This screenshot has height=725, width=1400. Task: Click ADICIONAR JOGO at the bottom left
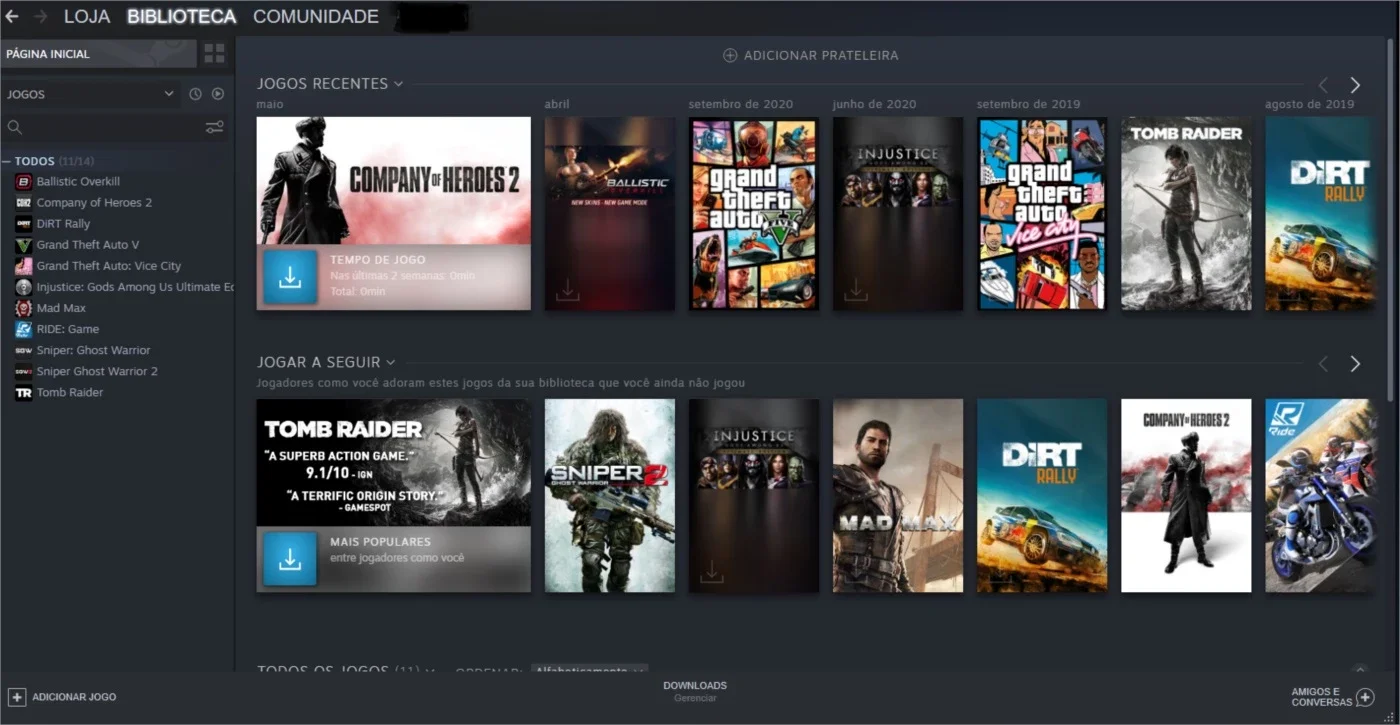point(62,697)
